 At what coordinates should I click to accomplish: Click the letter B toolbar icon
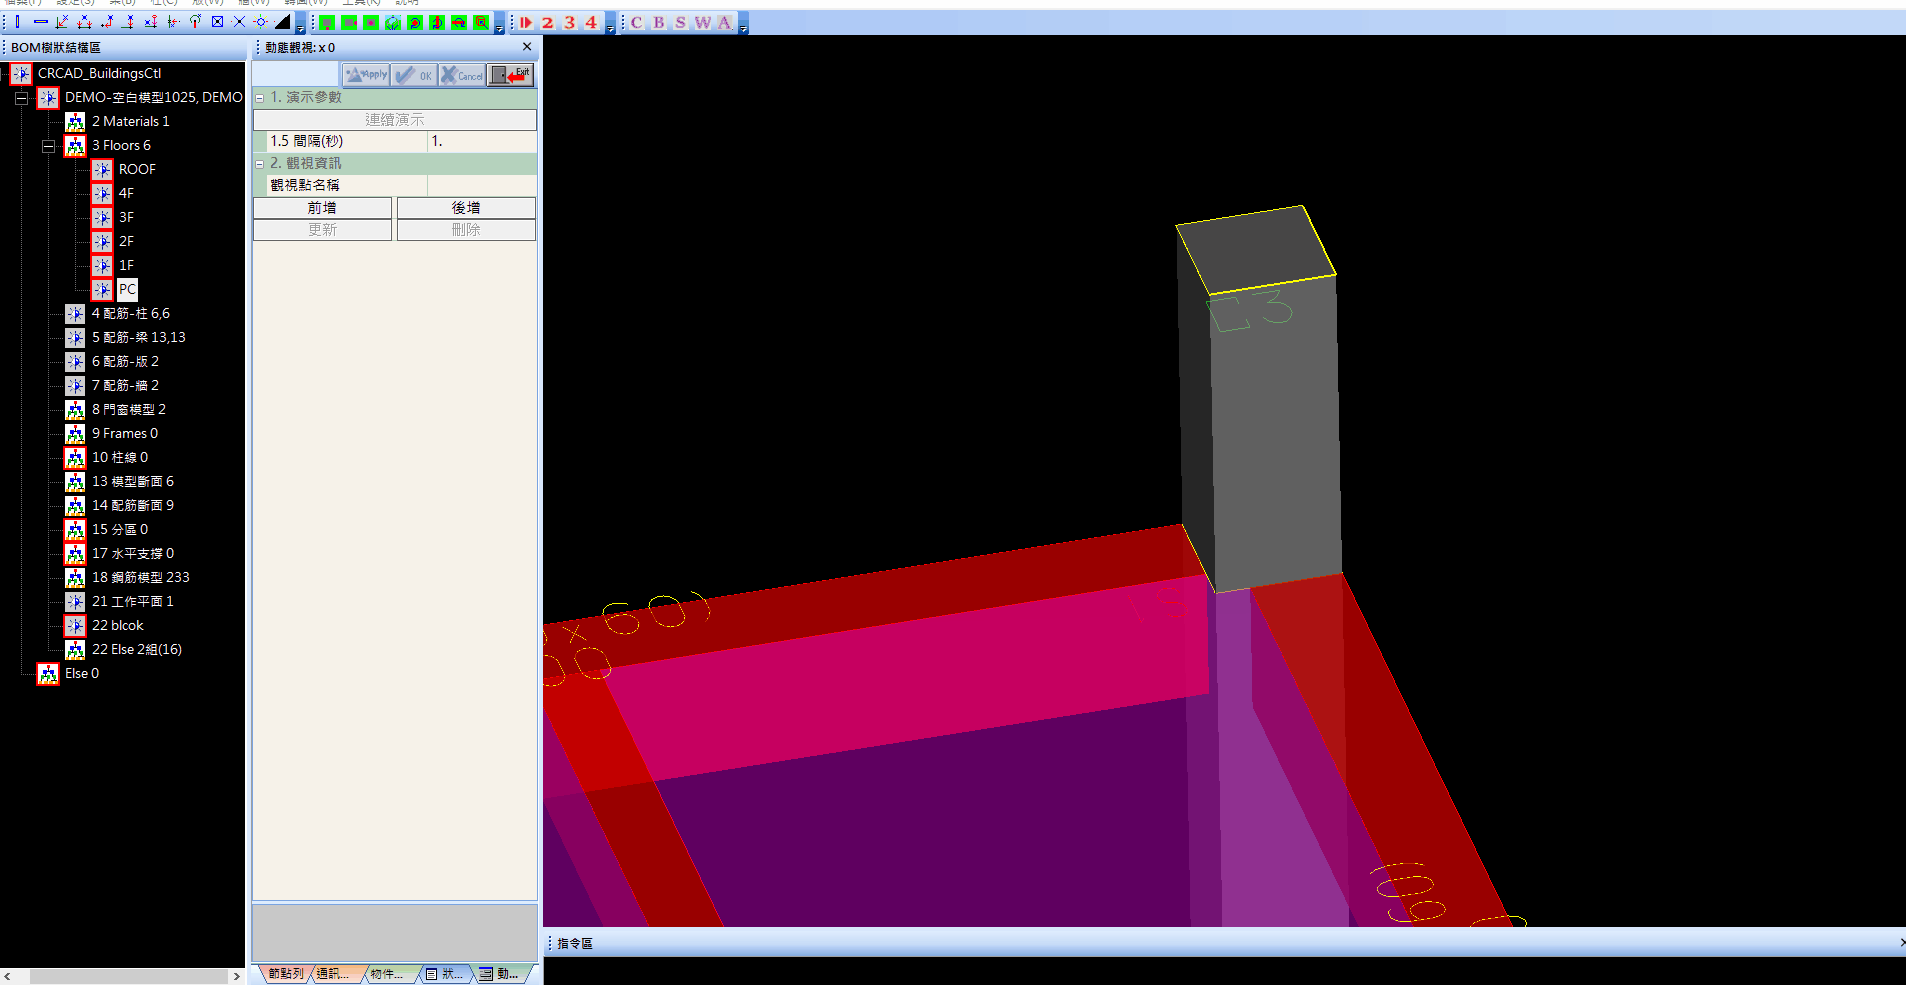tap(658, 22)
